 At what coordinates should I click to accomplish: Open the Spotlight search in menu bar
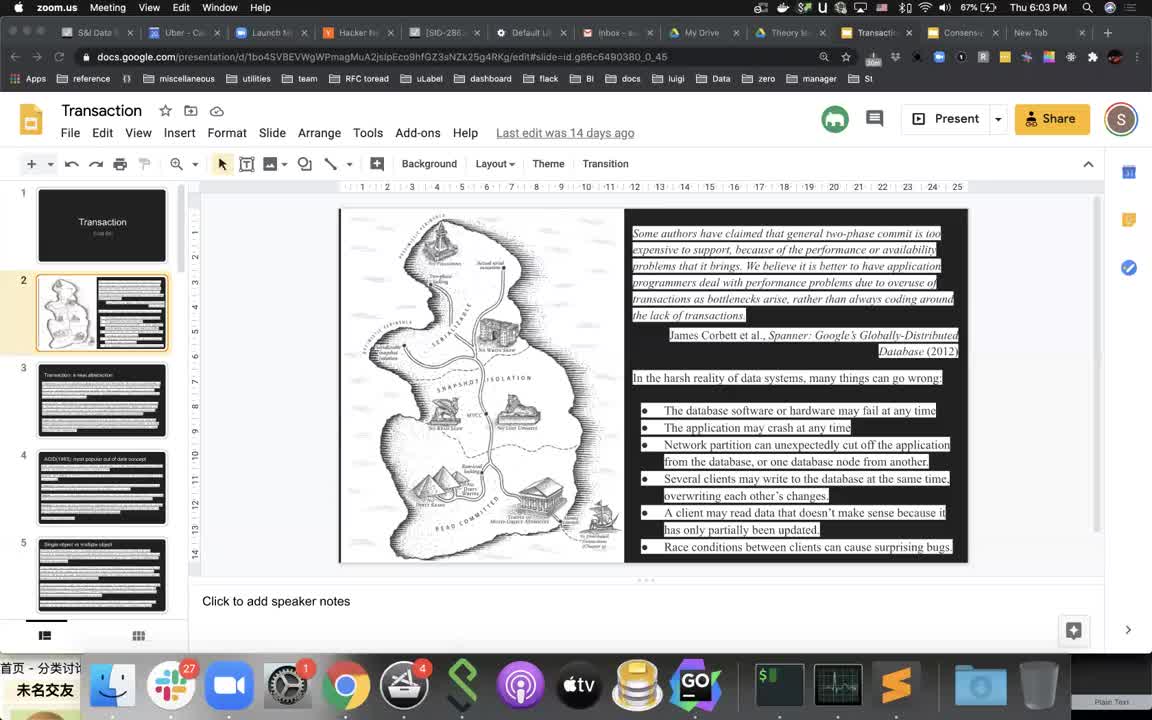1087,7
